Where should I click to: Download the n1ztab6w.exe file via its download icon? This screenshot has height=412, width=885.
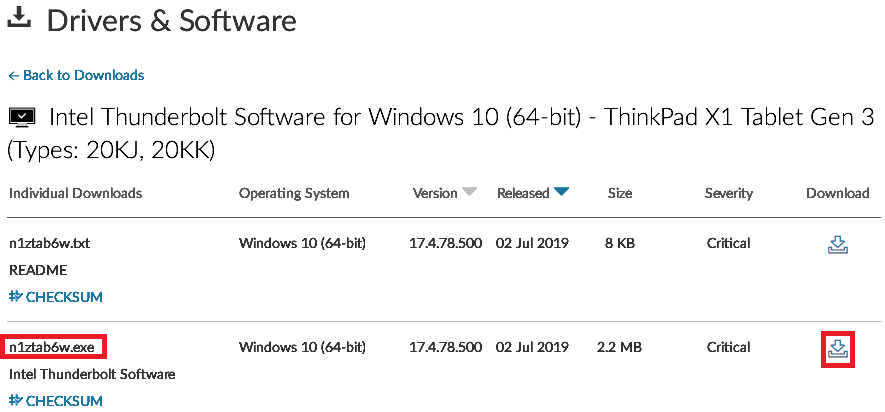pos(838,349)
